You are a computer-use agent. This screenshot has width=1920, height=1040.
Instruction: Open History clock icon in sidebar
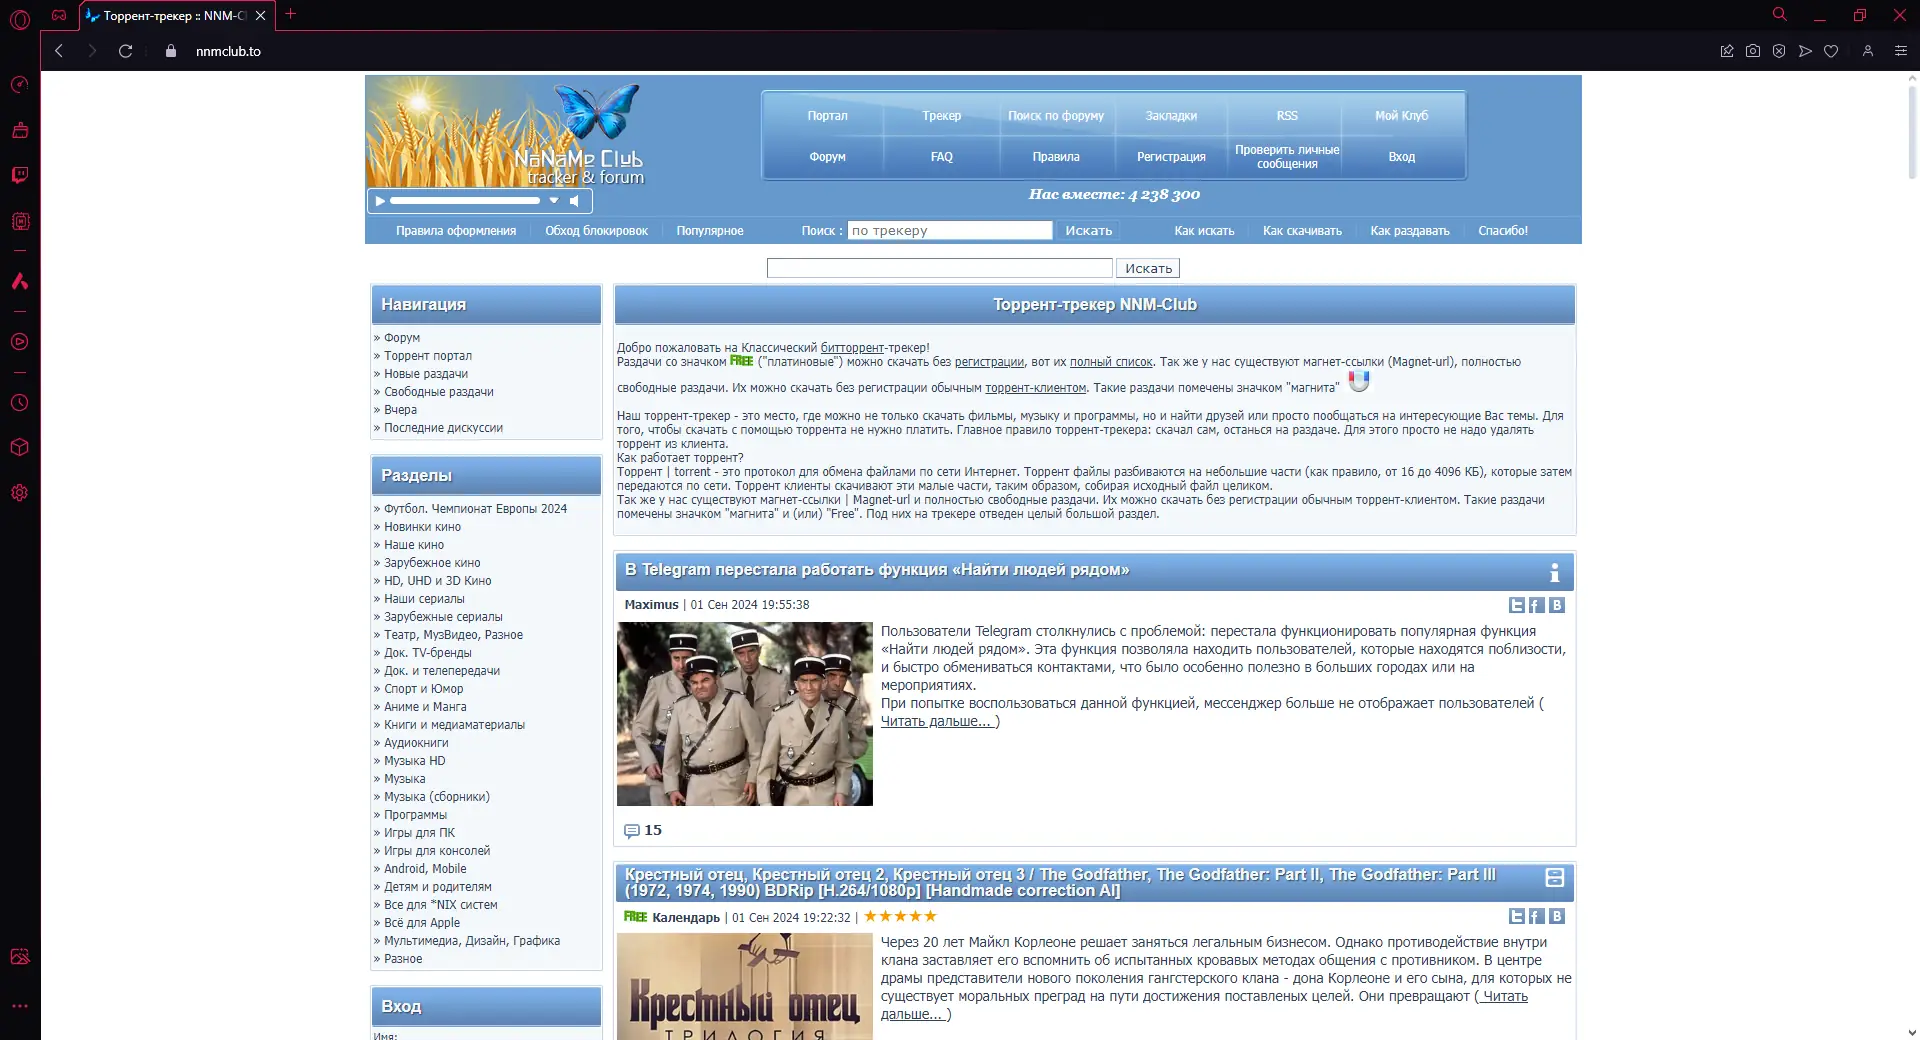point(20,403)
